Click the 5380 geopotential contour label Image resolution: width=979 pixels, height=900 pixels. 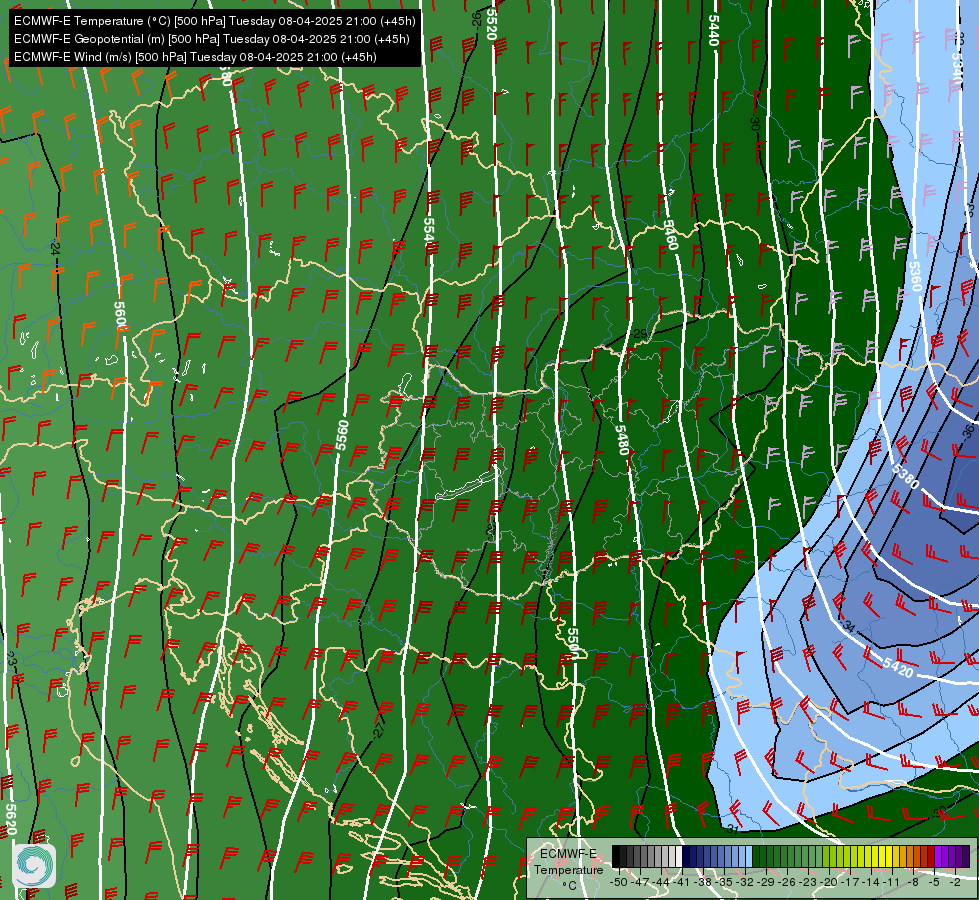(x=905, y=476)
